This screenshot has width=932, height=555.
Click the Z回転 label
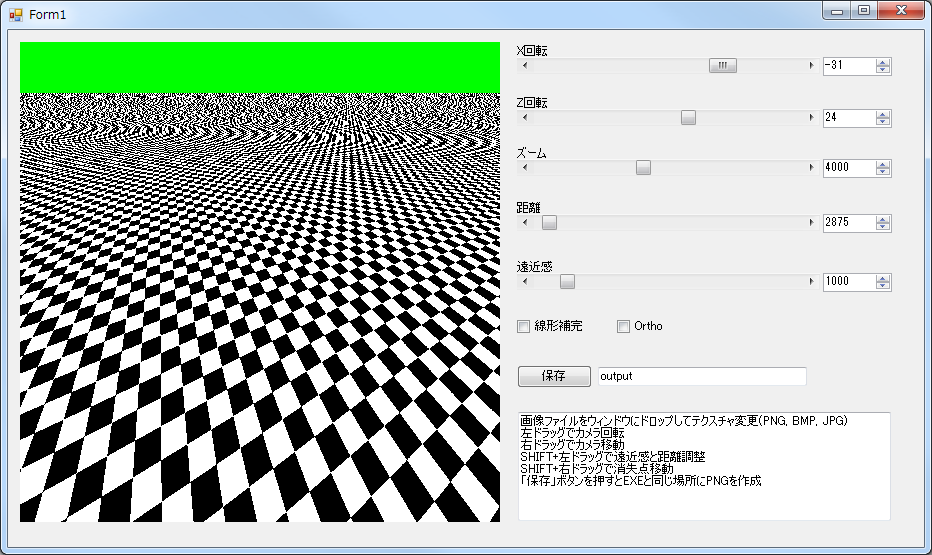coord(532,102)
